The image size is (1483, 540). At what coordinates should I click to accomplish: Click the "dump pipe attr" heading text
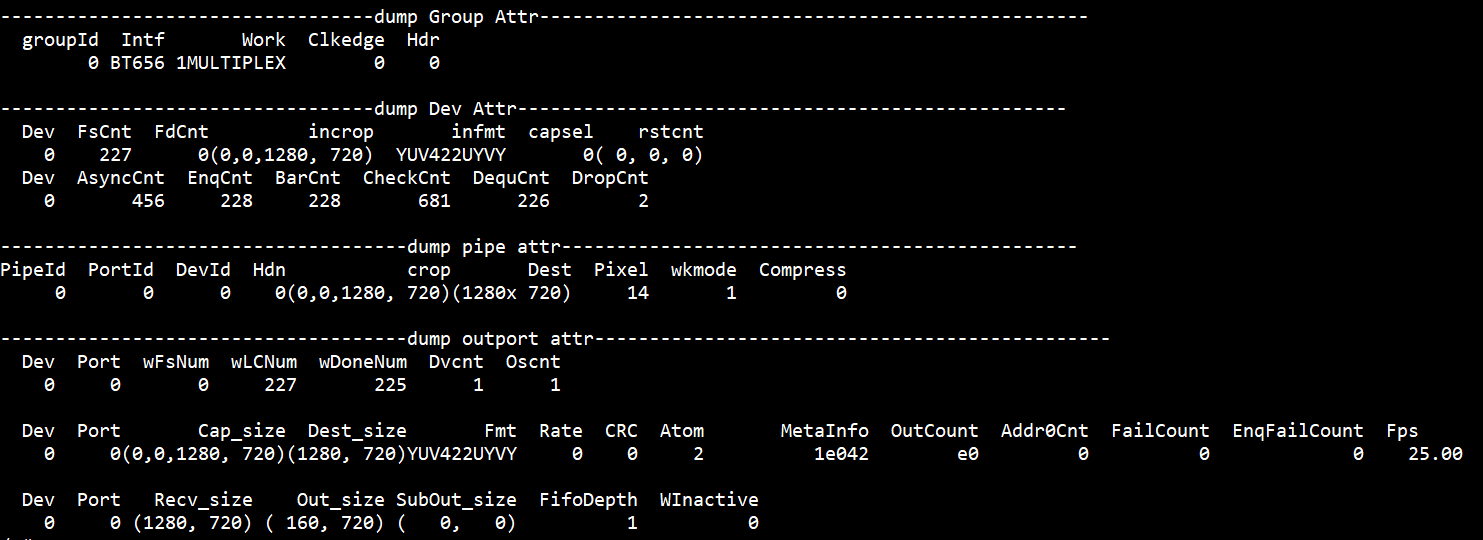tap(473, 247)
